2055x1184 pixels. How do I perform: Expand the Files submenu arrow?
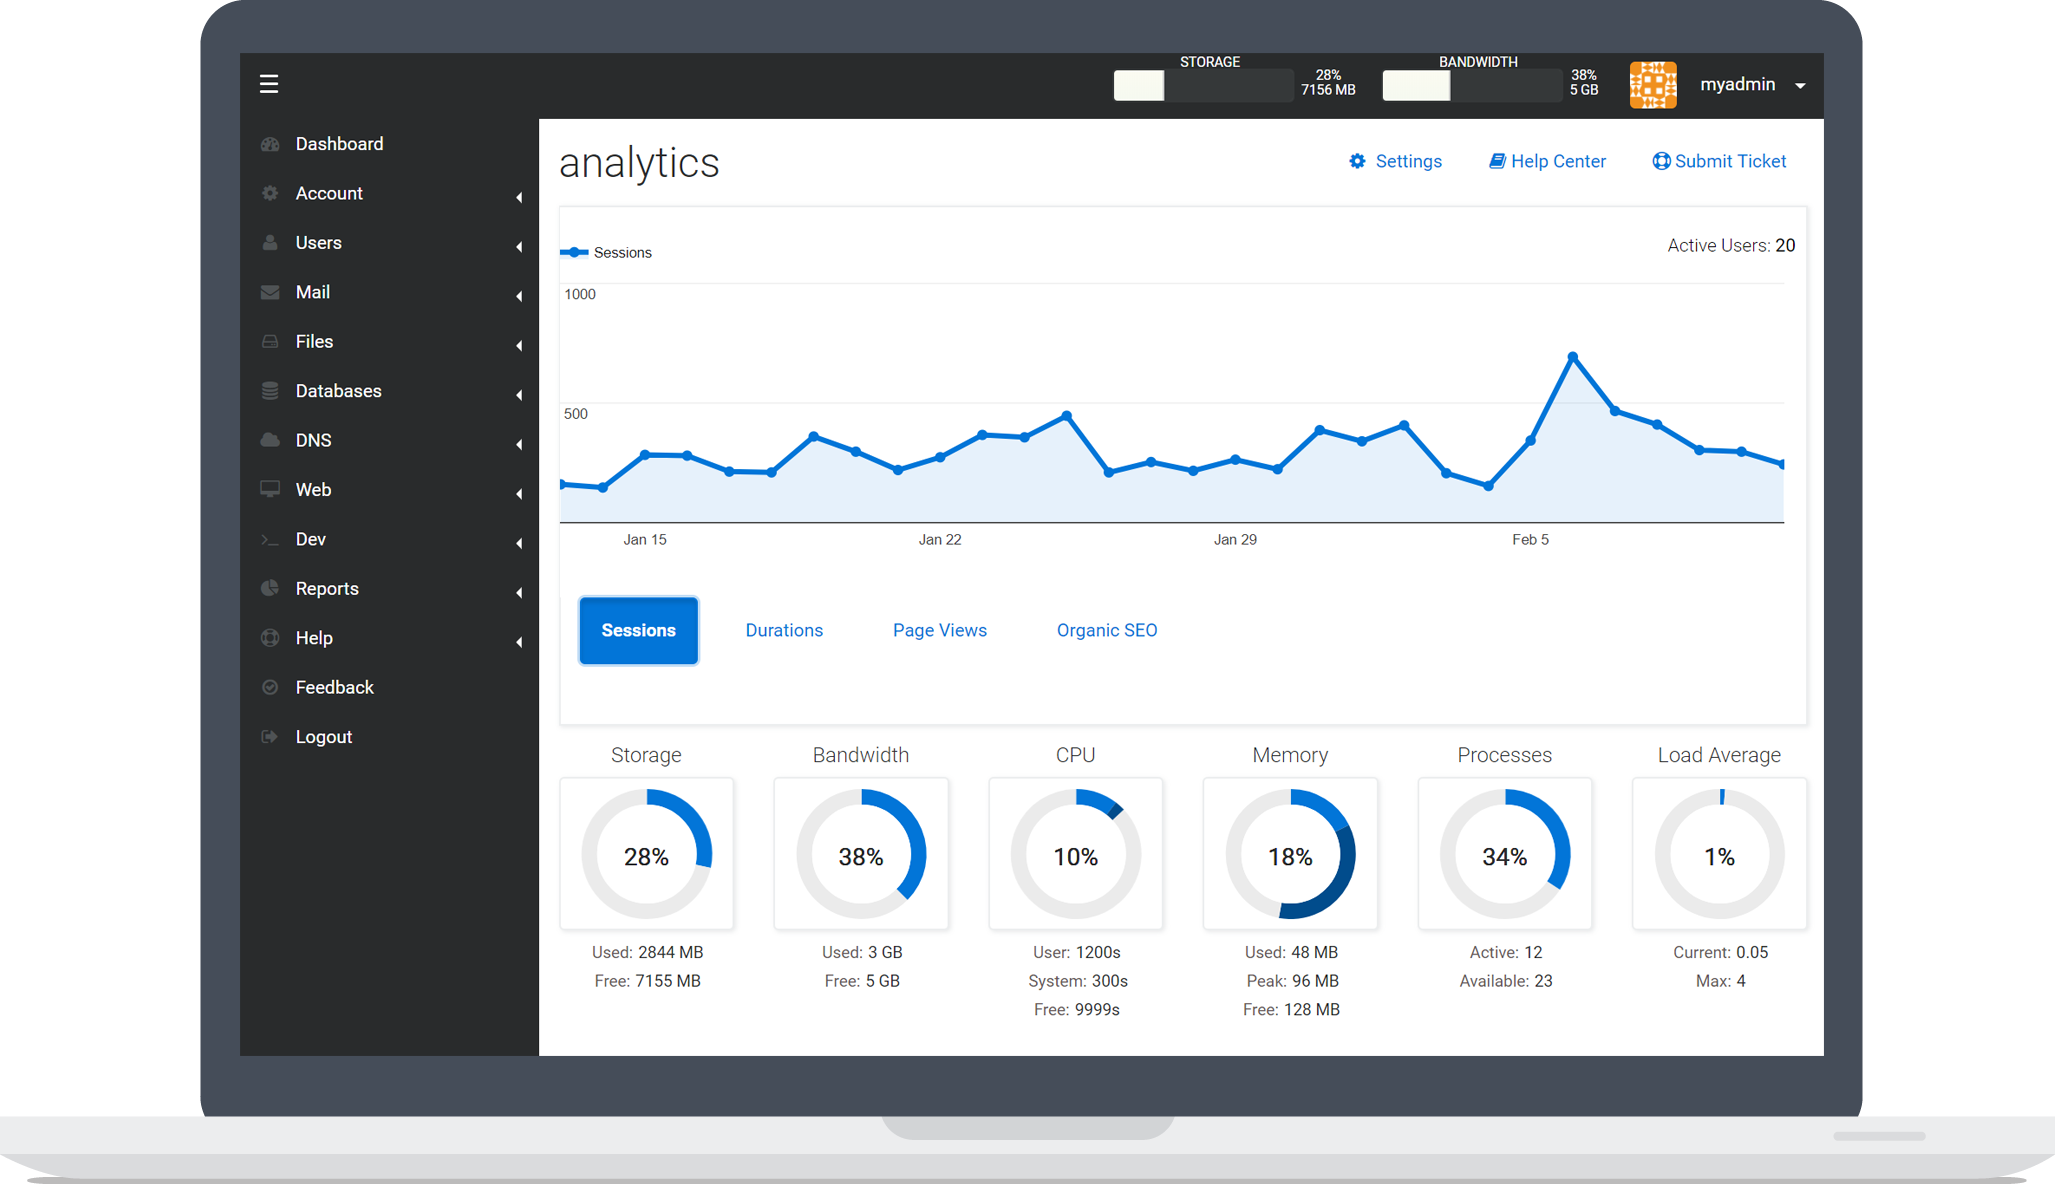[x=519, y=345]
